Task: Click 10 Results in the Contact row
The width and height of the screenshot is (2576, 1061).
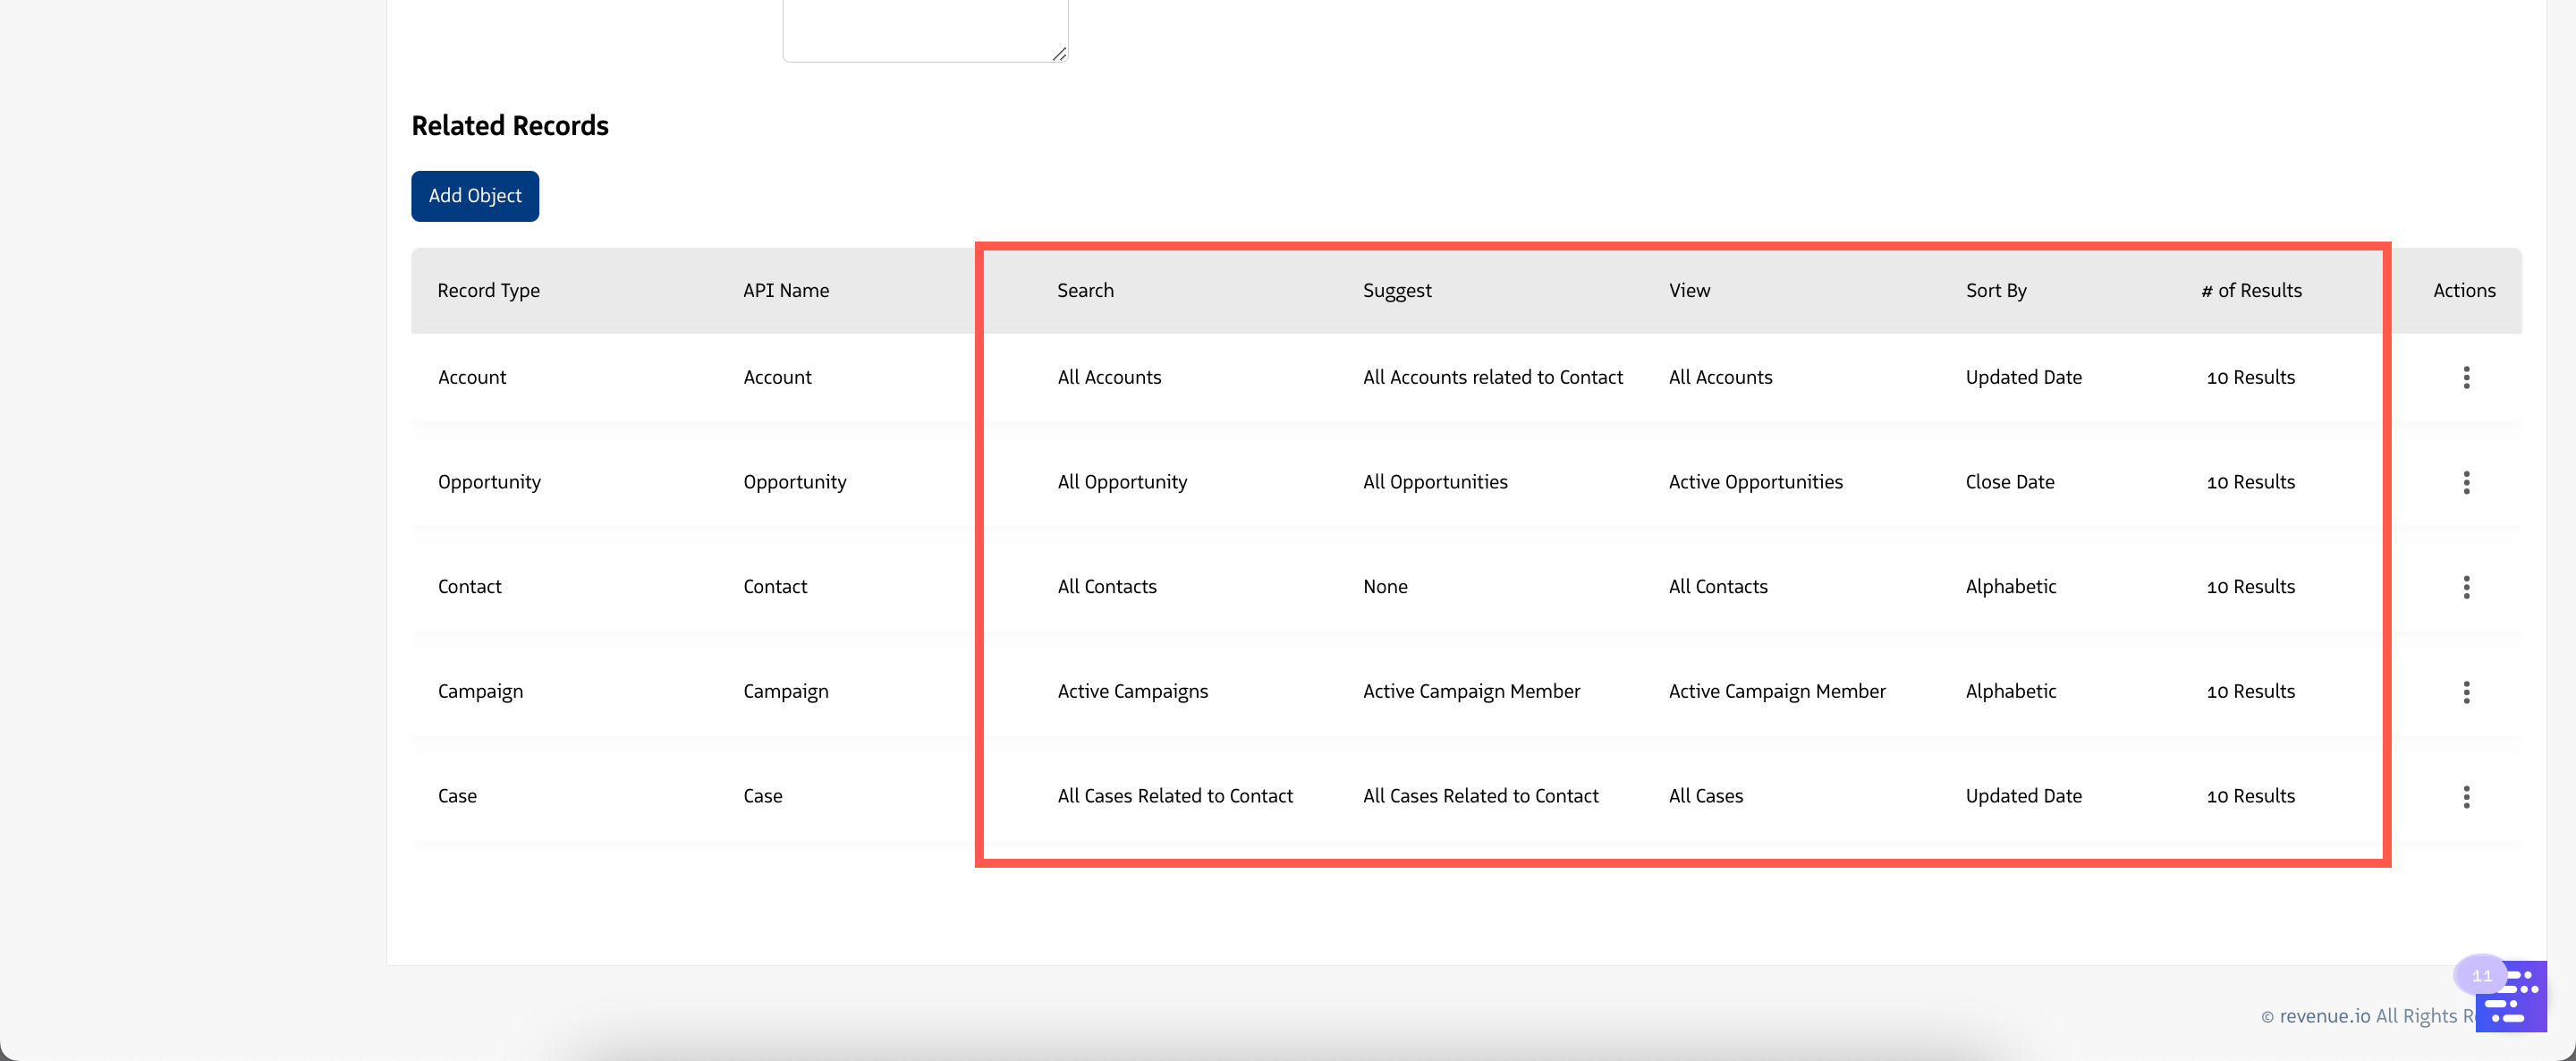Action: click(x=2251, y=587)
